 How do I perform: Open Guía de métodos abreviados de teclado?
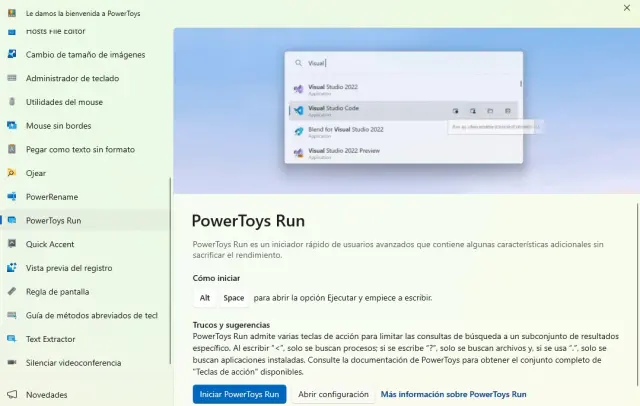pos(91,315)
